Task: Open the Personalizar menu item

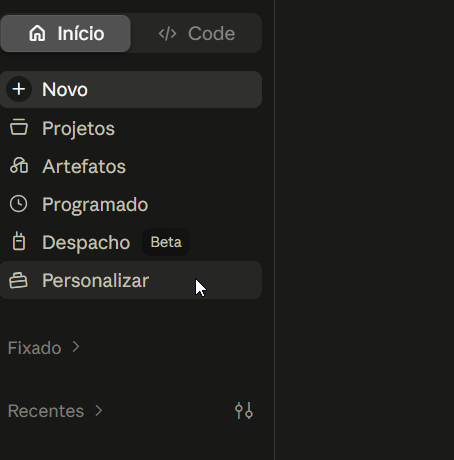Action: 131,280
